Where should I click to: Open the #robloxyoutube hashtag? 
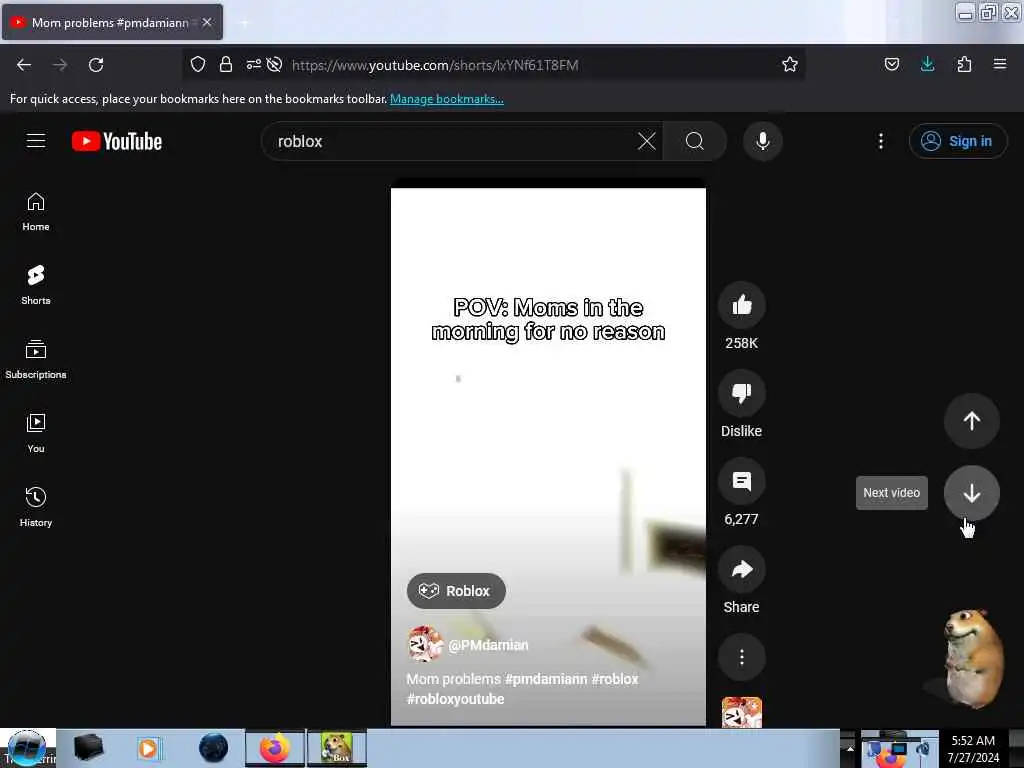click(x=455, y=699)
